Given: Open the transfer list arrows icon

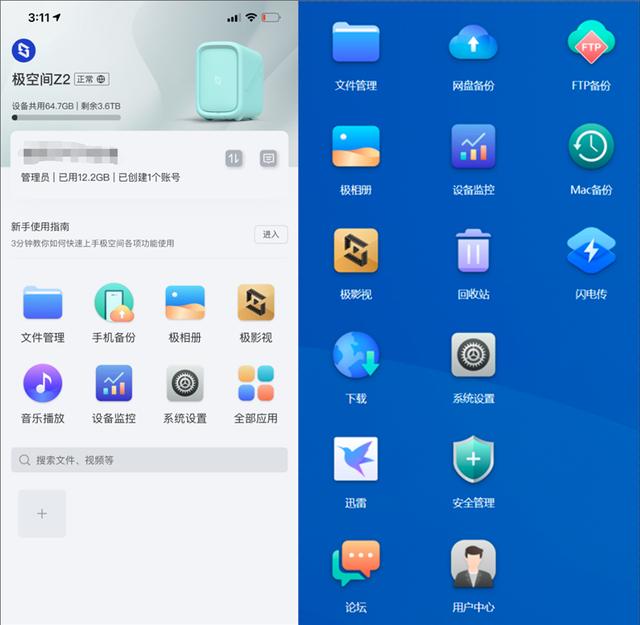Looking at the screenshot, I should click(234, 158).
